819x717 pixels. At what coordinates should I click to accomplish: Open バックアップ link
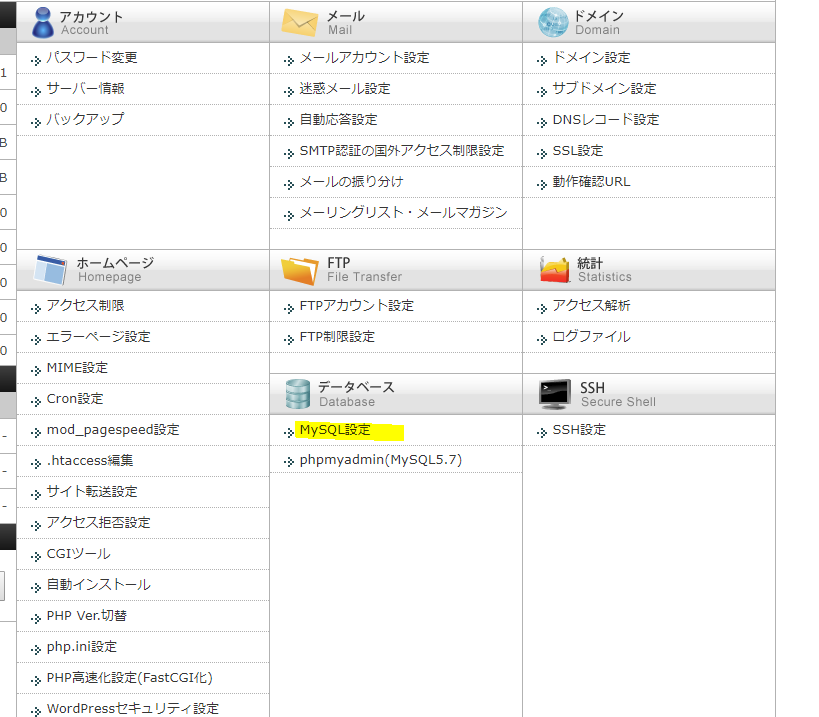point(86,119)
